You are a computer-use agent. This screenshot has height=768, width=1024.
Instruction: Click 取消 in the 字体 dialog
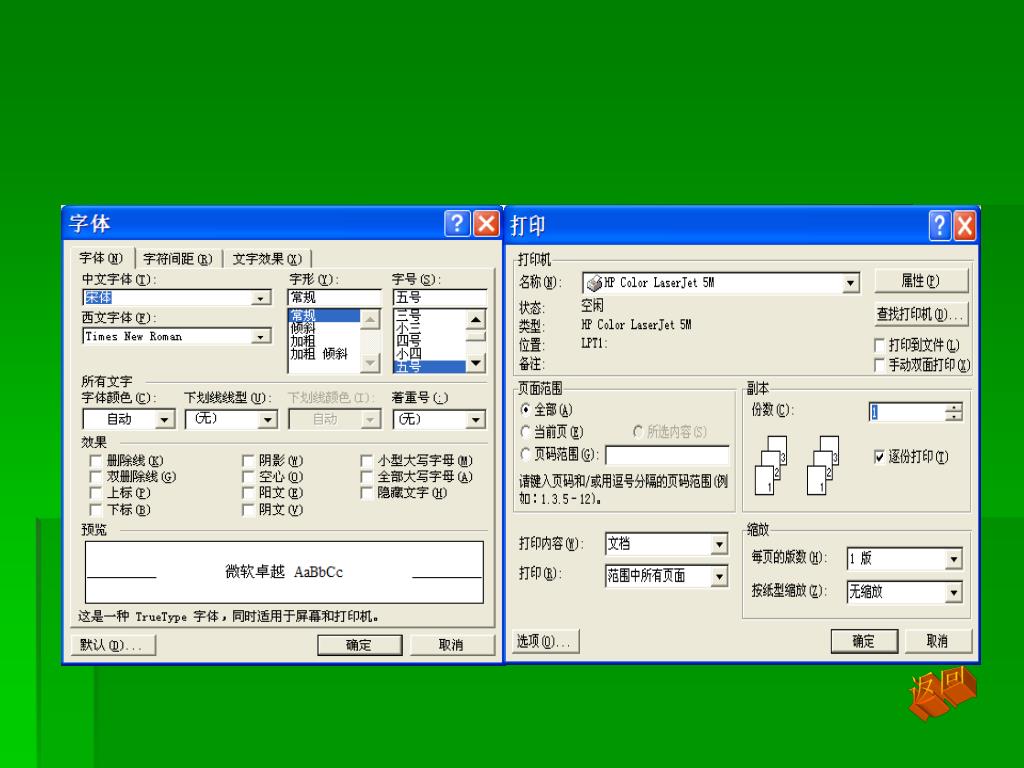coord(451,645)
